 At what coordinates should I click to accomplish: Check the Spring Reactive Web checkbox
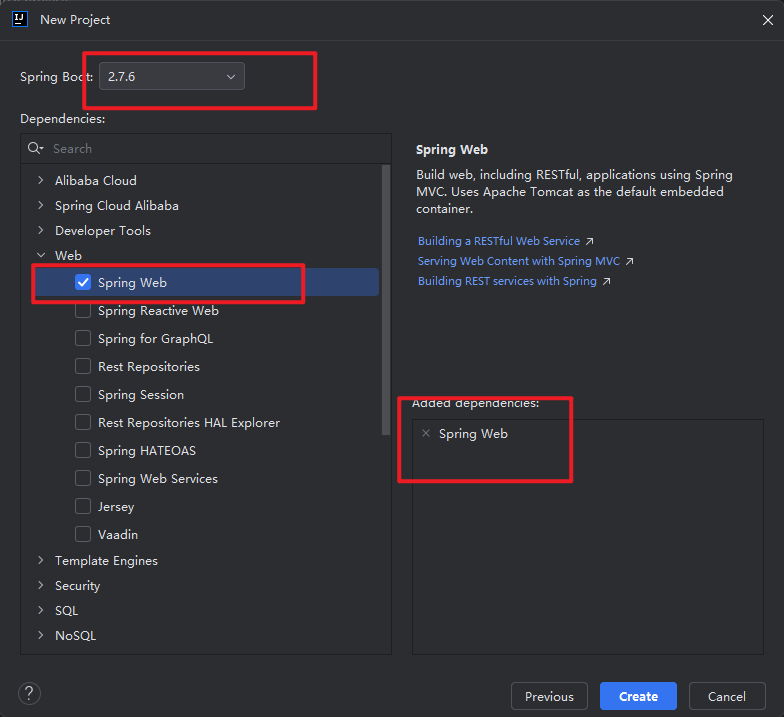(83, 310)
